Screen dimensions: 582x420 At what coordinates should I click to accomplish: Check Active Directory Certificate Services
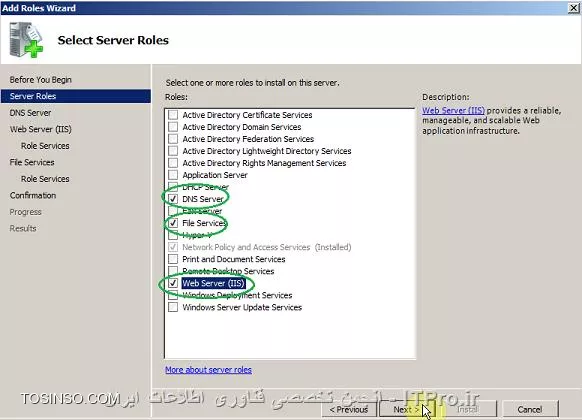(173, 115)
